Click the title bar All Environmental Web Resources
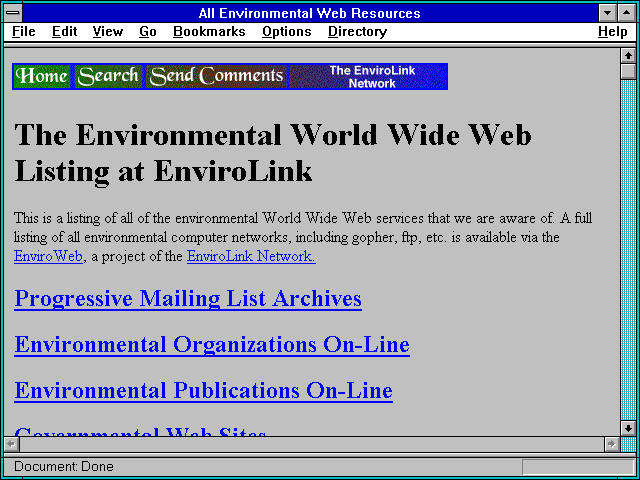 click(309, 13)
